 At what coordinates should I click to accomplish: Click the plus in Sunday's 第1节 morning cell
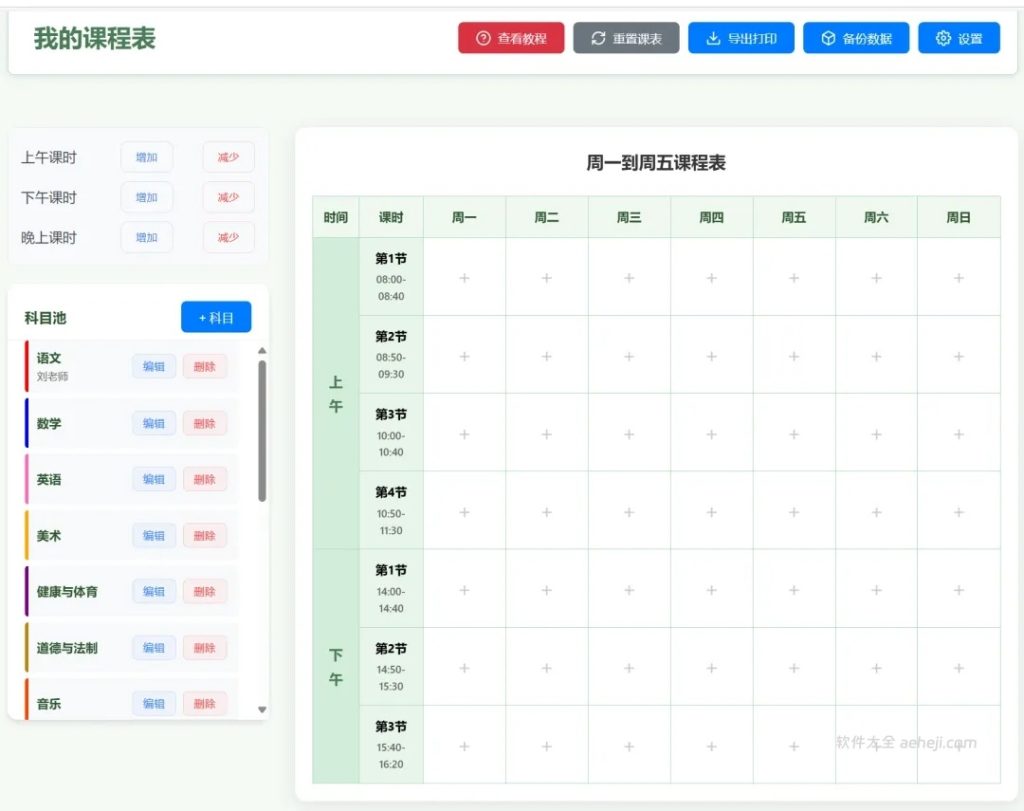(x=958, y=279)
